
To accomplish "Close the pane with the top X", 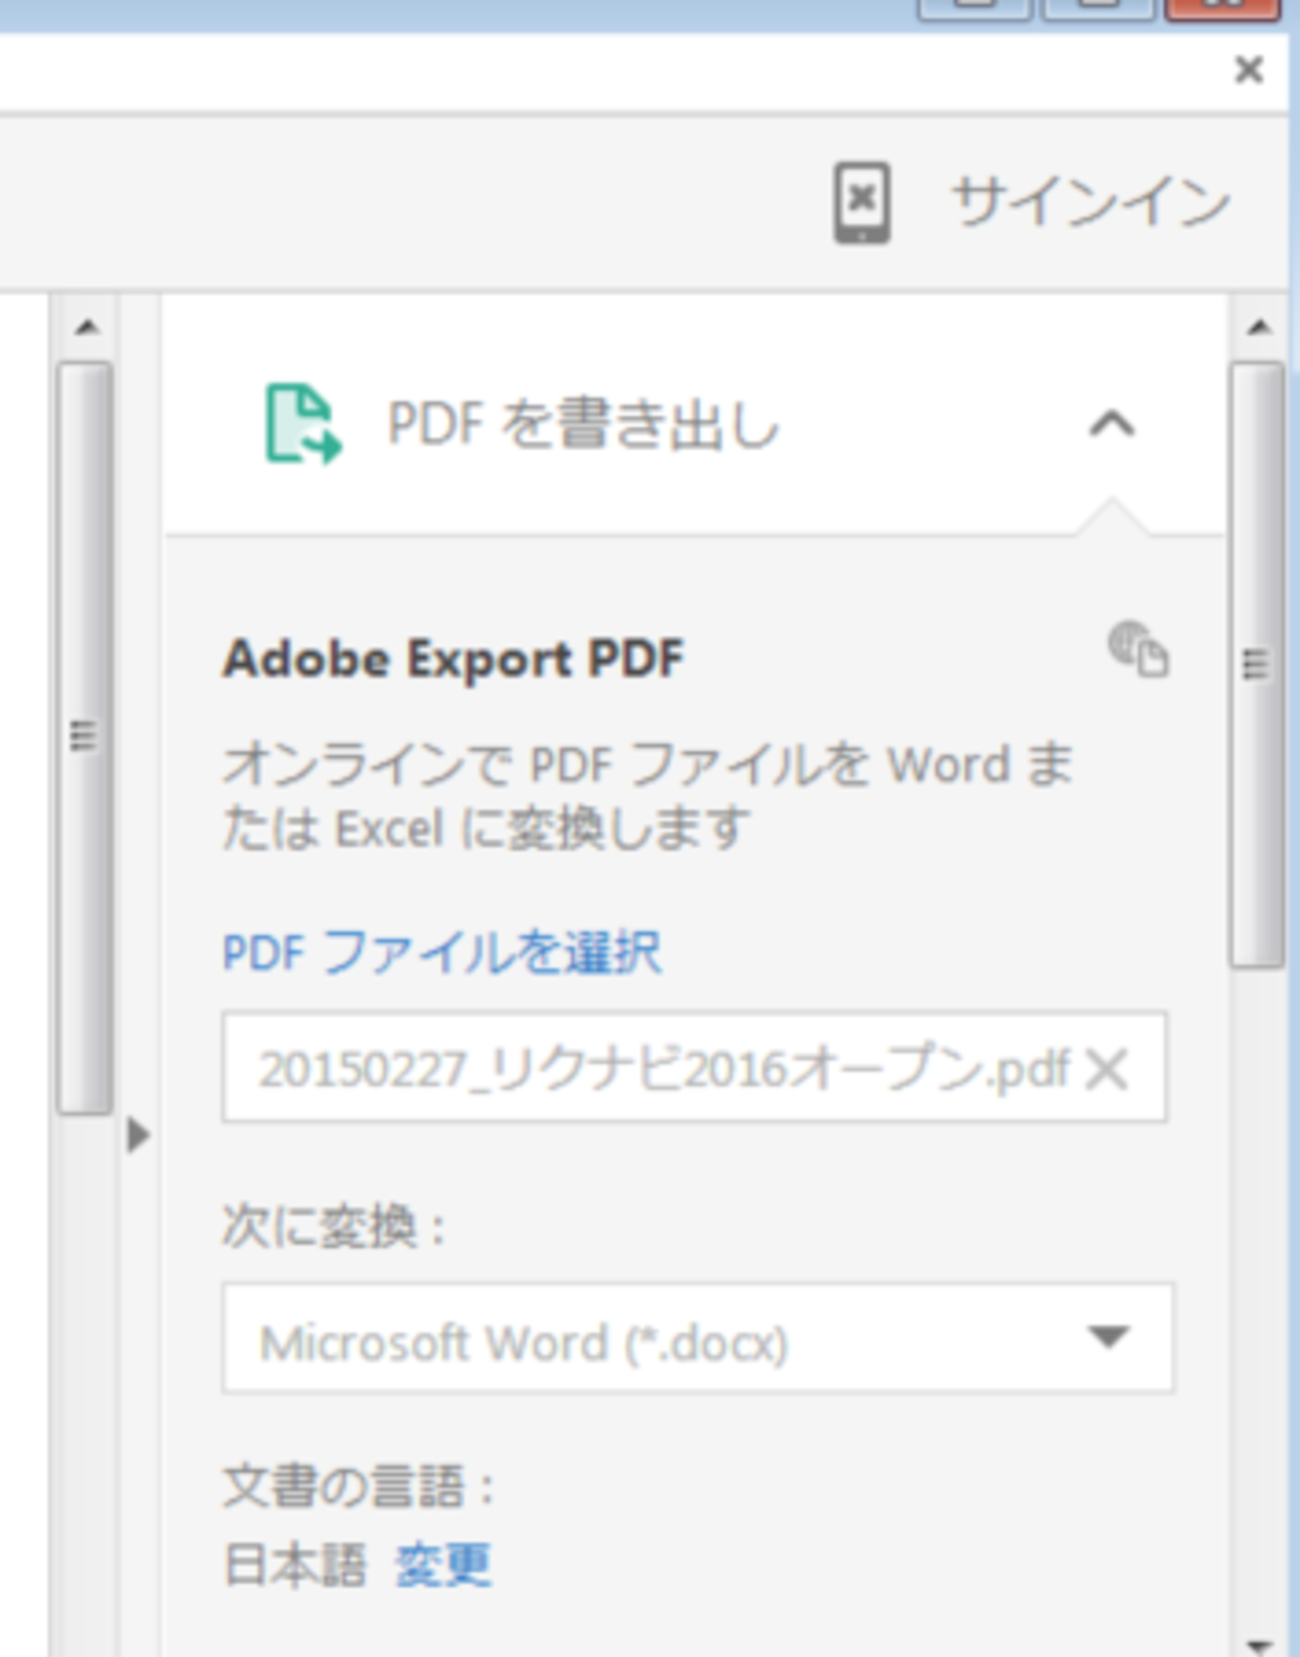I will (x=1249, y=70).
